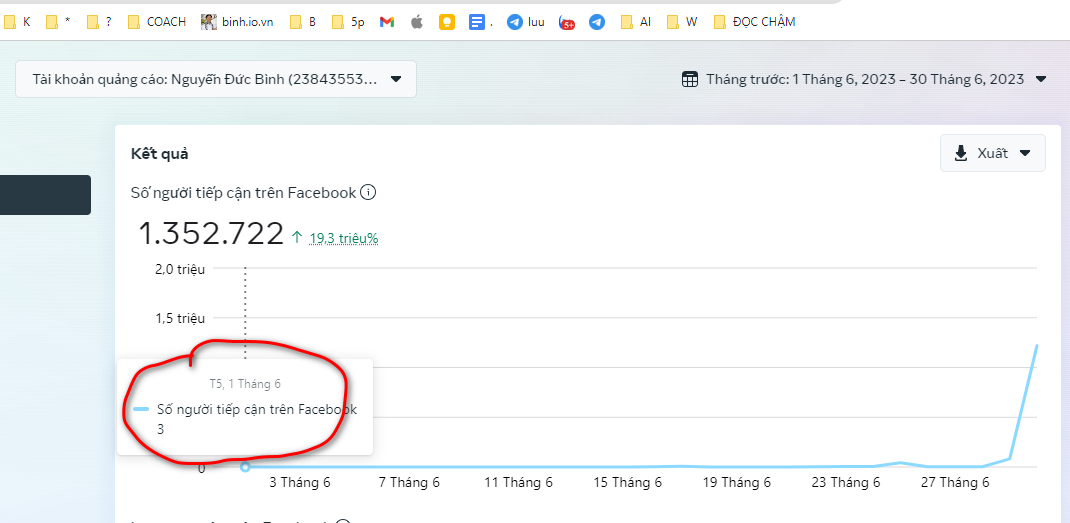
Task: Click info icon beside Số người tiếp cận
Action: click(x=368, y=193)
